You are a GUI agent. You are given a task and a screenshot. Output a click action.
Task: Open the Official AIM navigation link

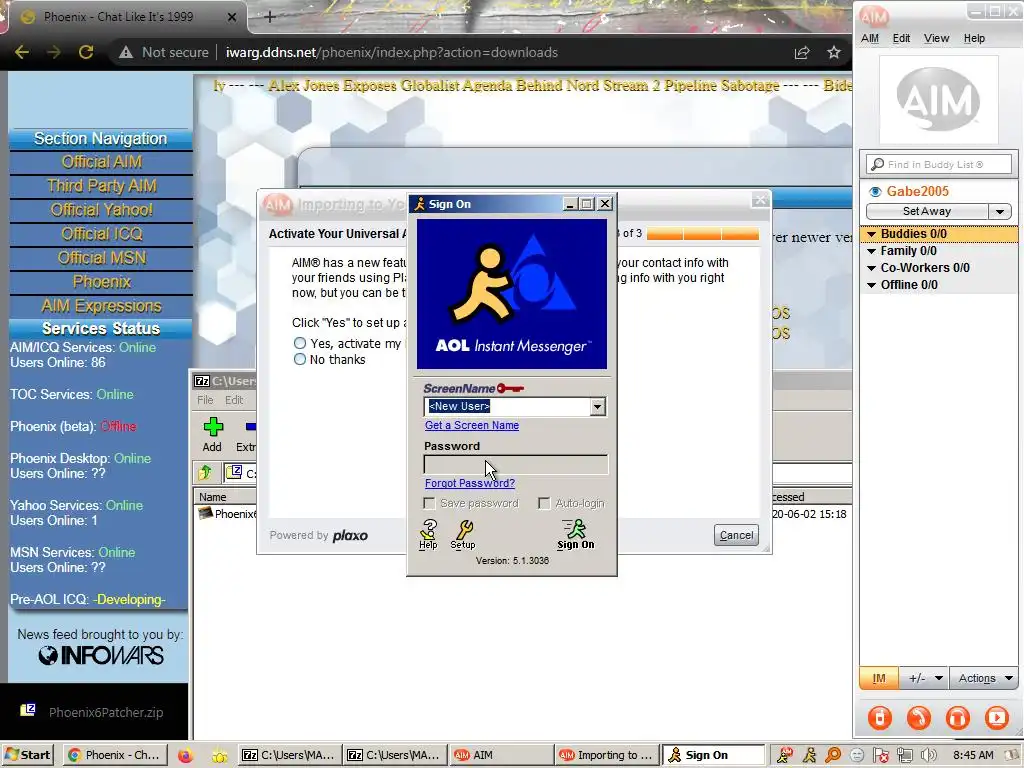click(x=101, y=162)
